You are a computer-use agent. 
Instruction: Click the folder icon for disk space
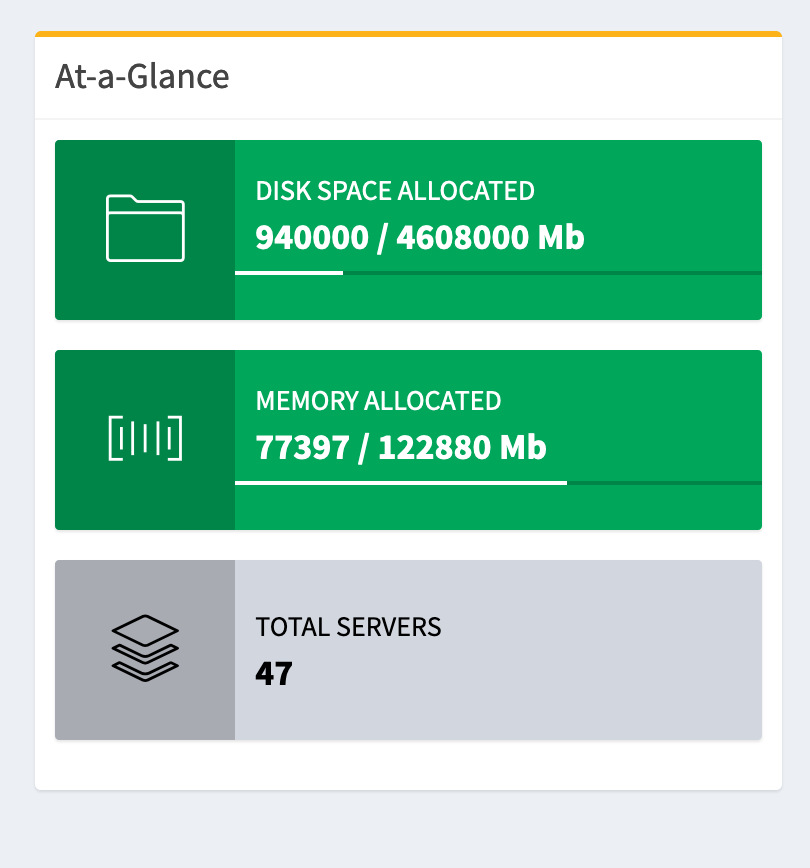coord(145,229)
